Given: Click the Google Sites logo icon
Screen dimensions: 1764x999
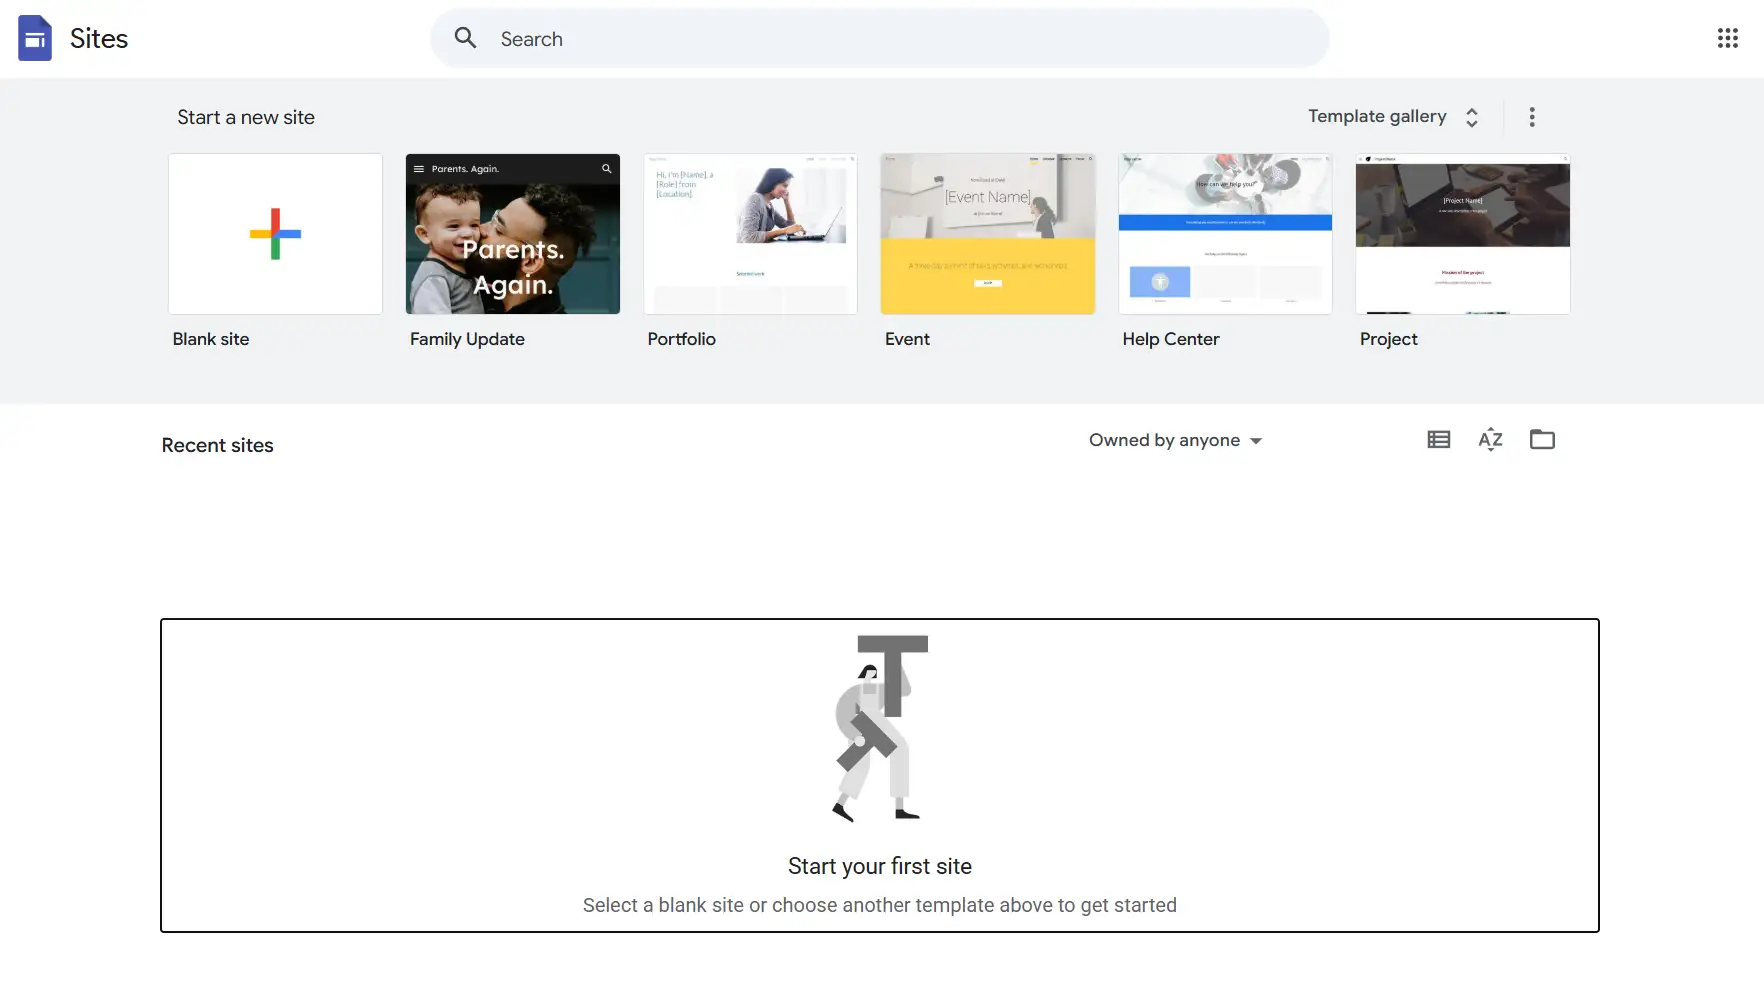Looking at the screenshot, I should (35, 38).
